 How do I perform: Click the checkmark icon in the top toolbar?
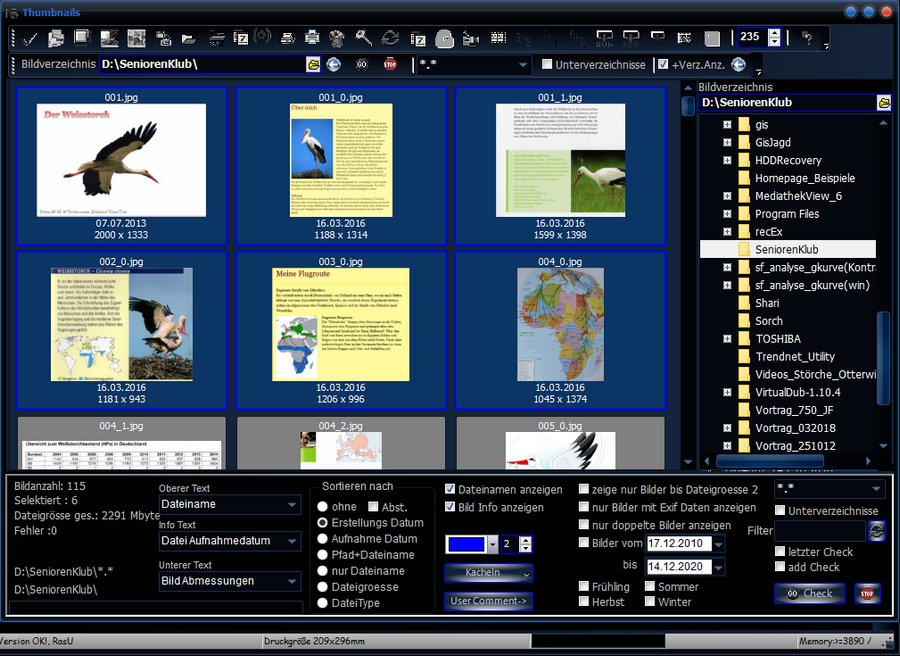(29, 39)
